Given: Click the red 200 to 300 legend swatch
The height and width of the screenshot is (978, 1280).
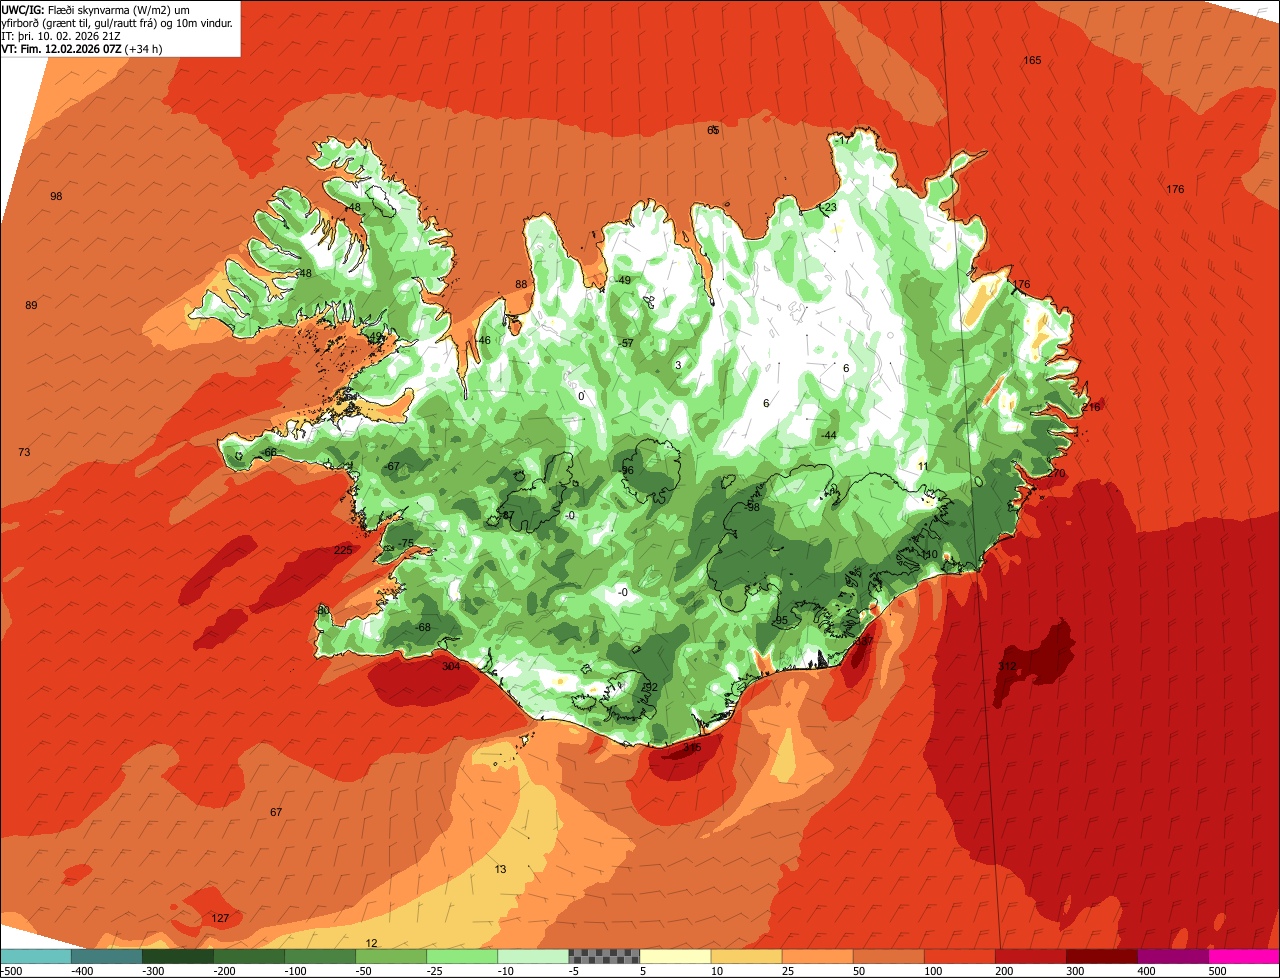Looking at the screenshot, I should coord(1029,956).
